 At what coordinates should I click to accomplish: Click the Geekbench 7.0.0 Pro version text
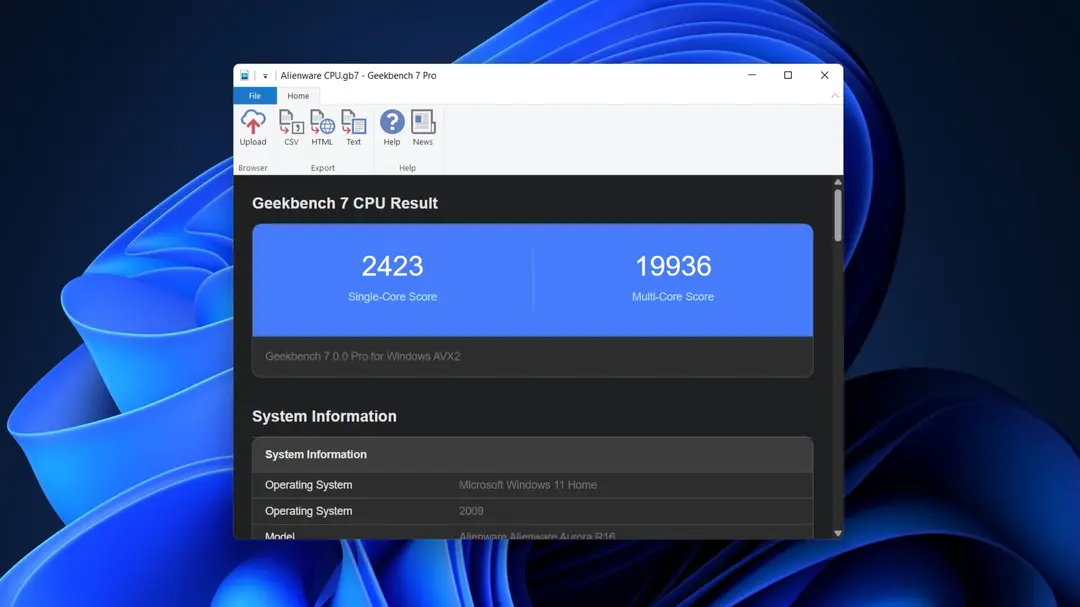pyautogui.click(x=362, y=356)
